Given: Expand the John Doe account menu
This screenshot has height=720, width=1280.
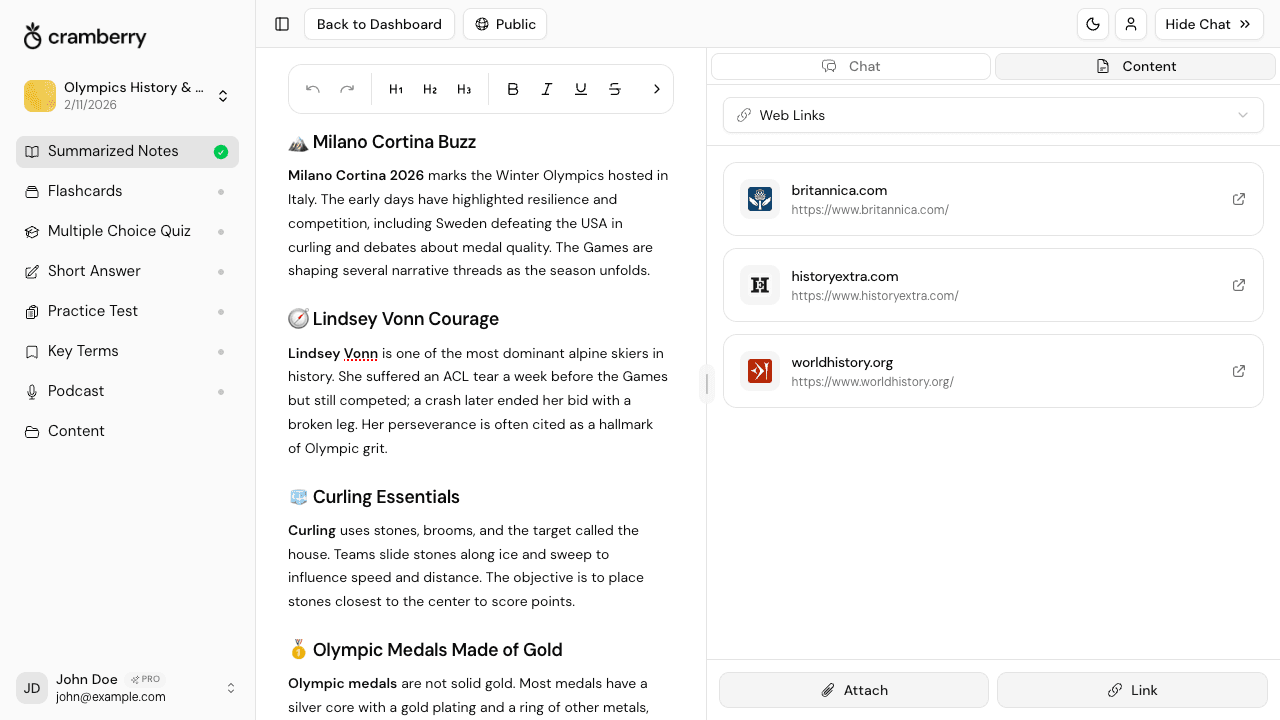Looking at the screenshot, I should click(x=231, y=688).
